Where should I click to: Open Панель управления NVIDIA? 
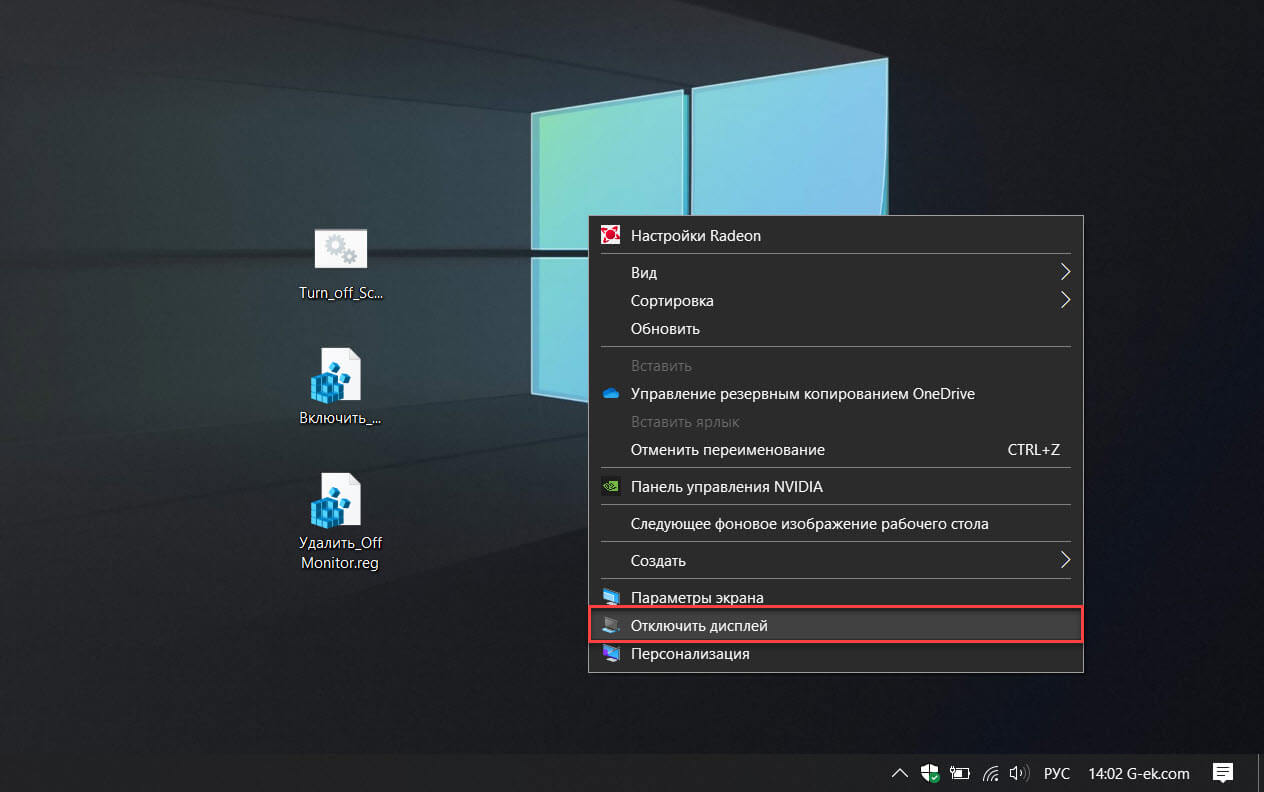point(726,487)
